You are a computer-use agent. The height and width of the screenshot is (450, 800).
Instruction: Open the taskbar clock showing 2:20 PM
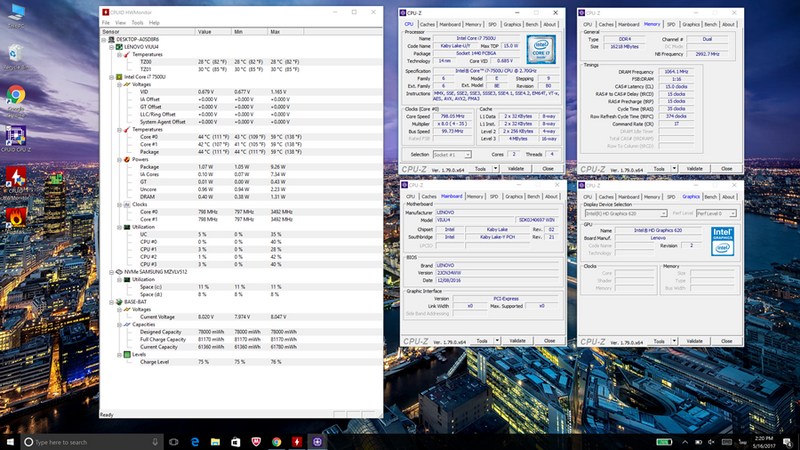(x=763, y=442)
